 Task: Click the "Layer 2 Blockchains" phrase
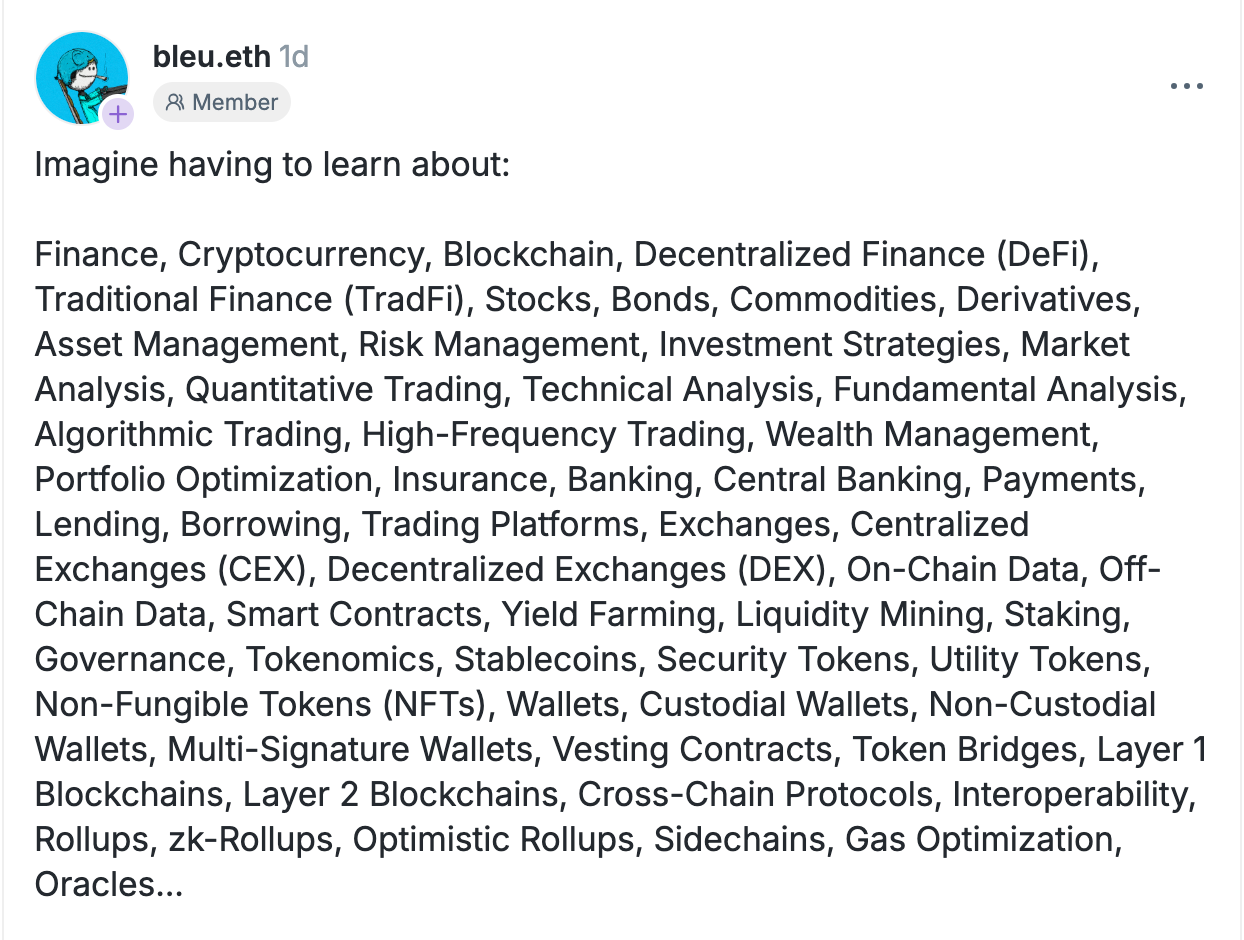coord(400,795)
